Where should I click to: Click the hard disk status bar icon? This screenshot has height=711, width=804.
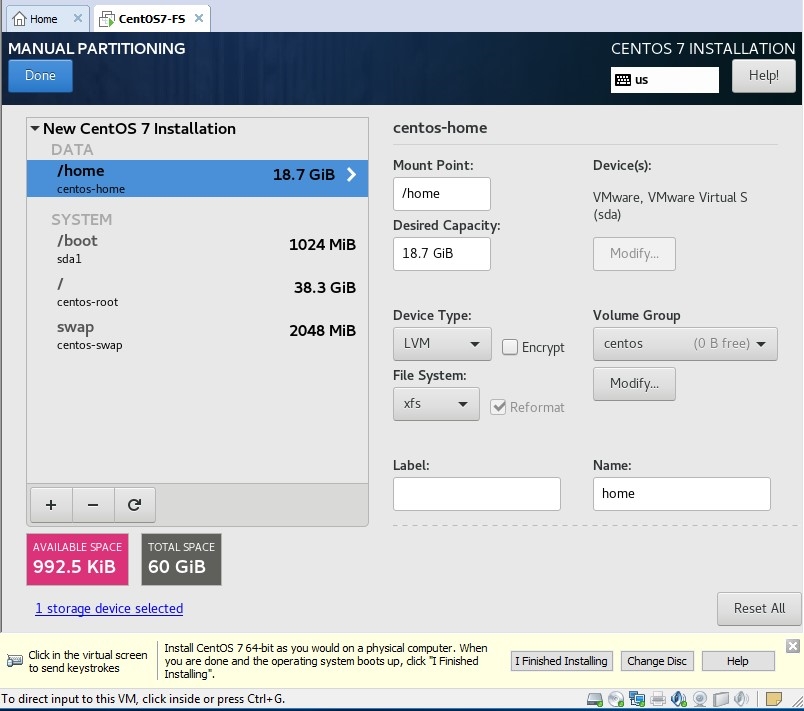[595, 699]
